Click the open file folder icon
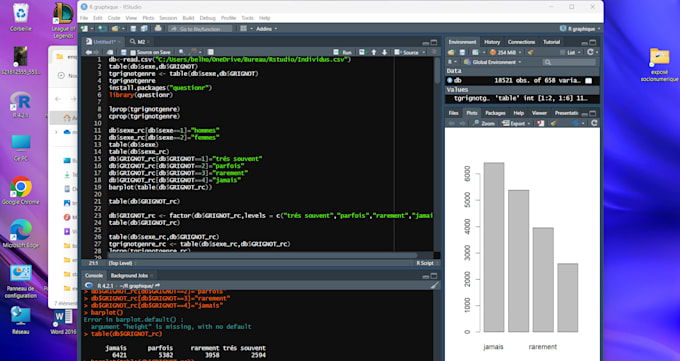The image size is (680, 361). click(114, 29)
